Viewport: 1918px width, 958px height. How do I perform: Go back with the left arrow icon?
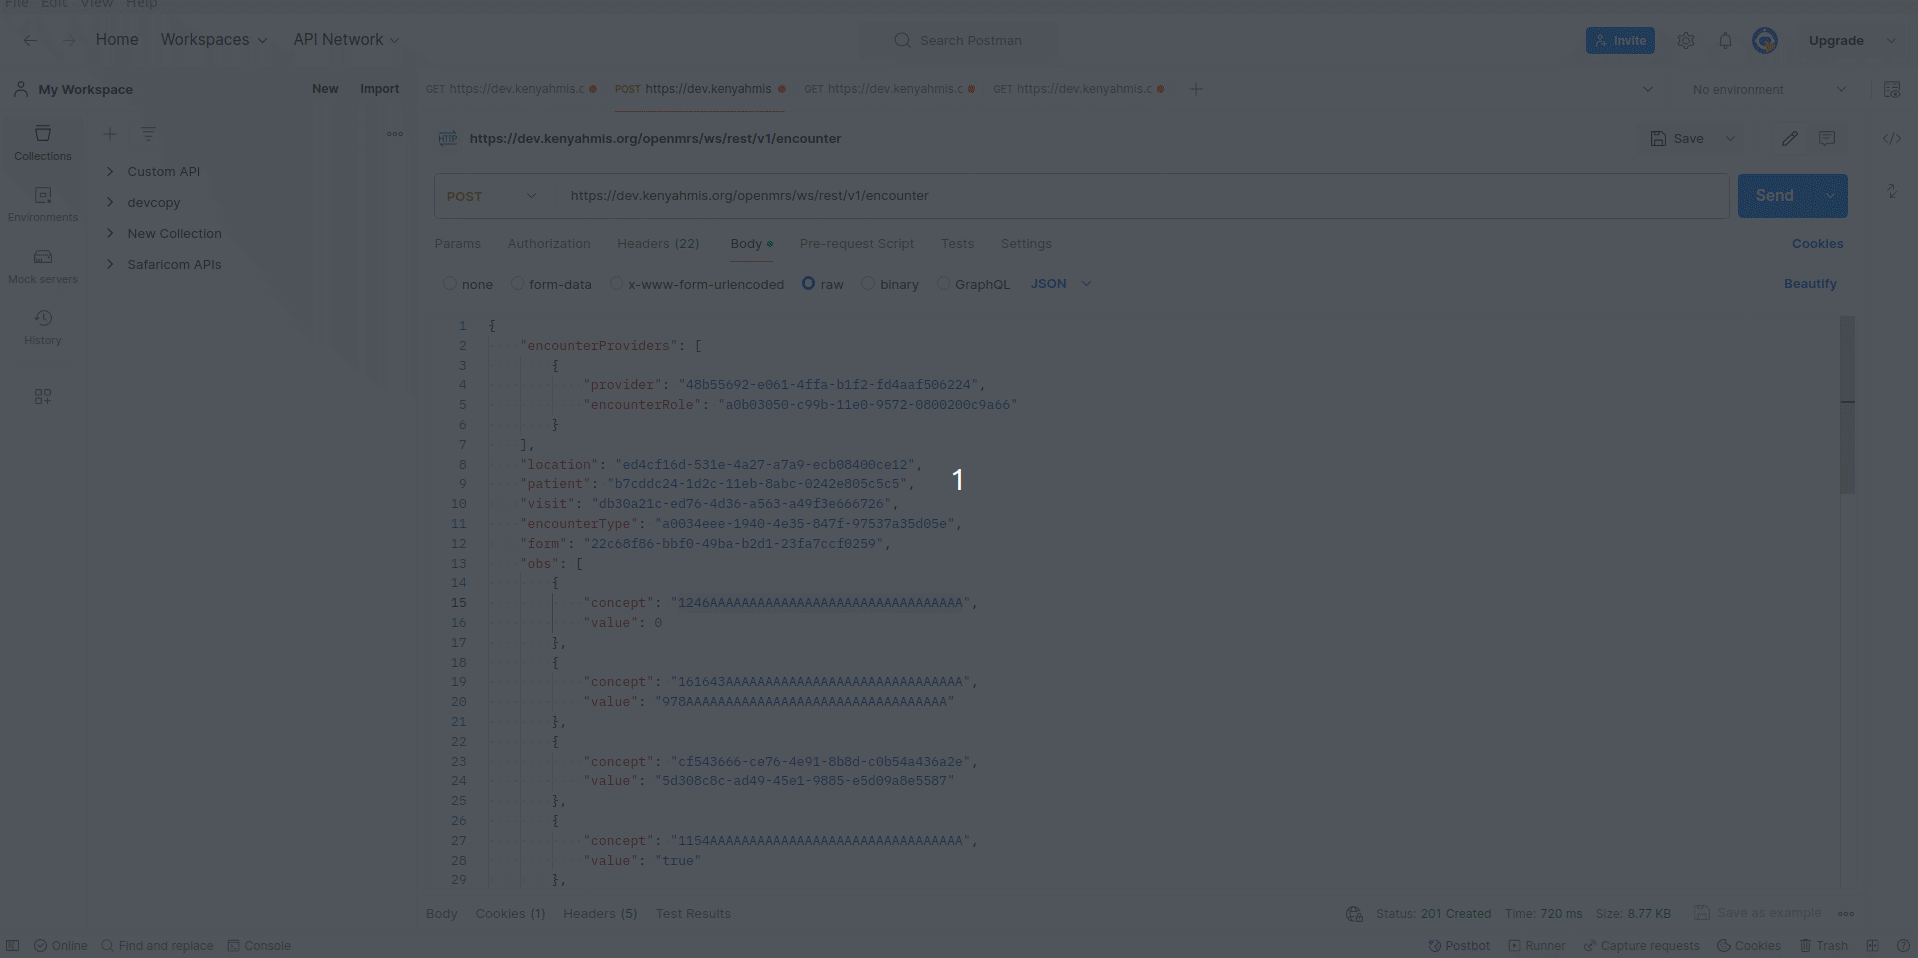31,40
